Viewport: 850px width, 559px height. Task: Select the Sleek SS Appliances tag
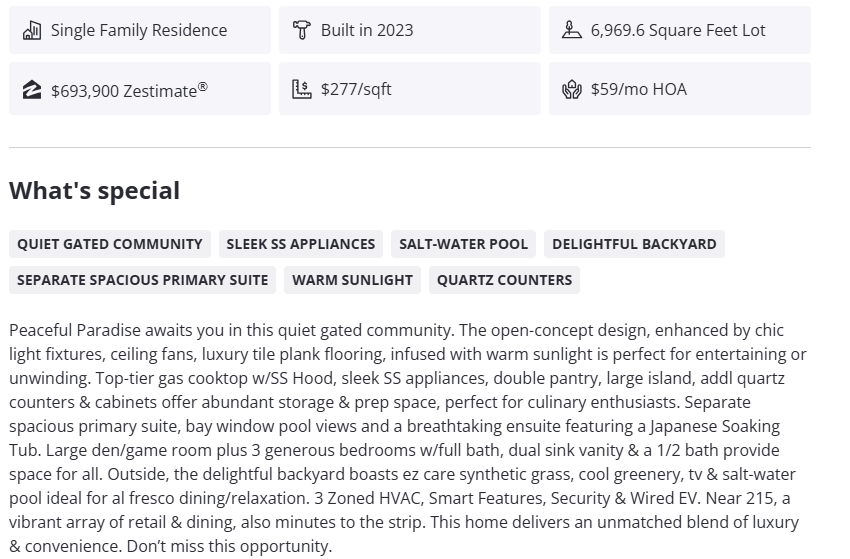pos(301,244)
